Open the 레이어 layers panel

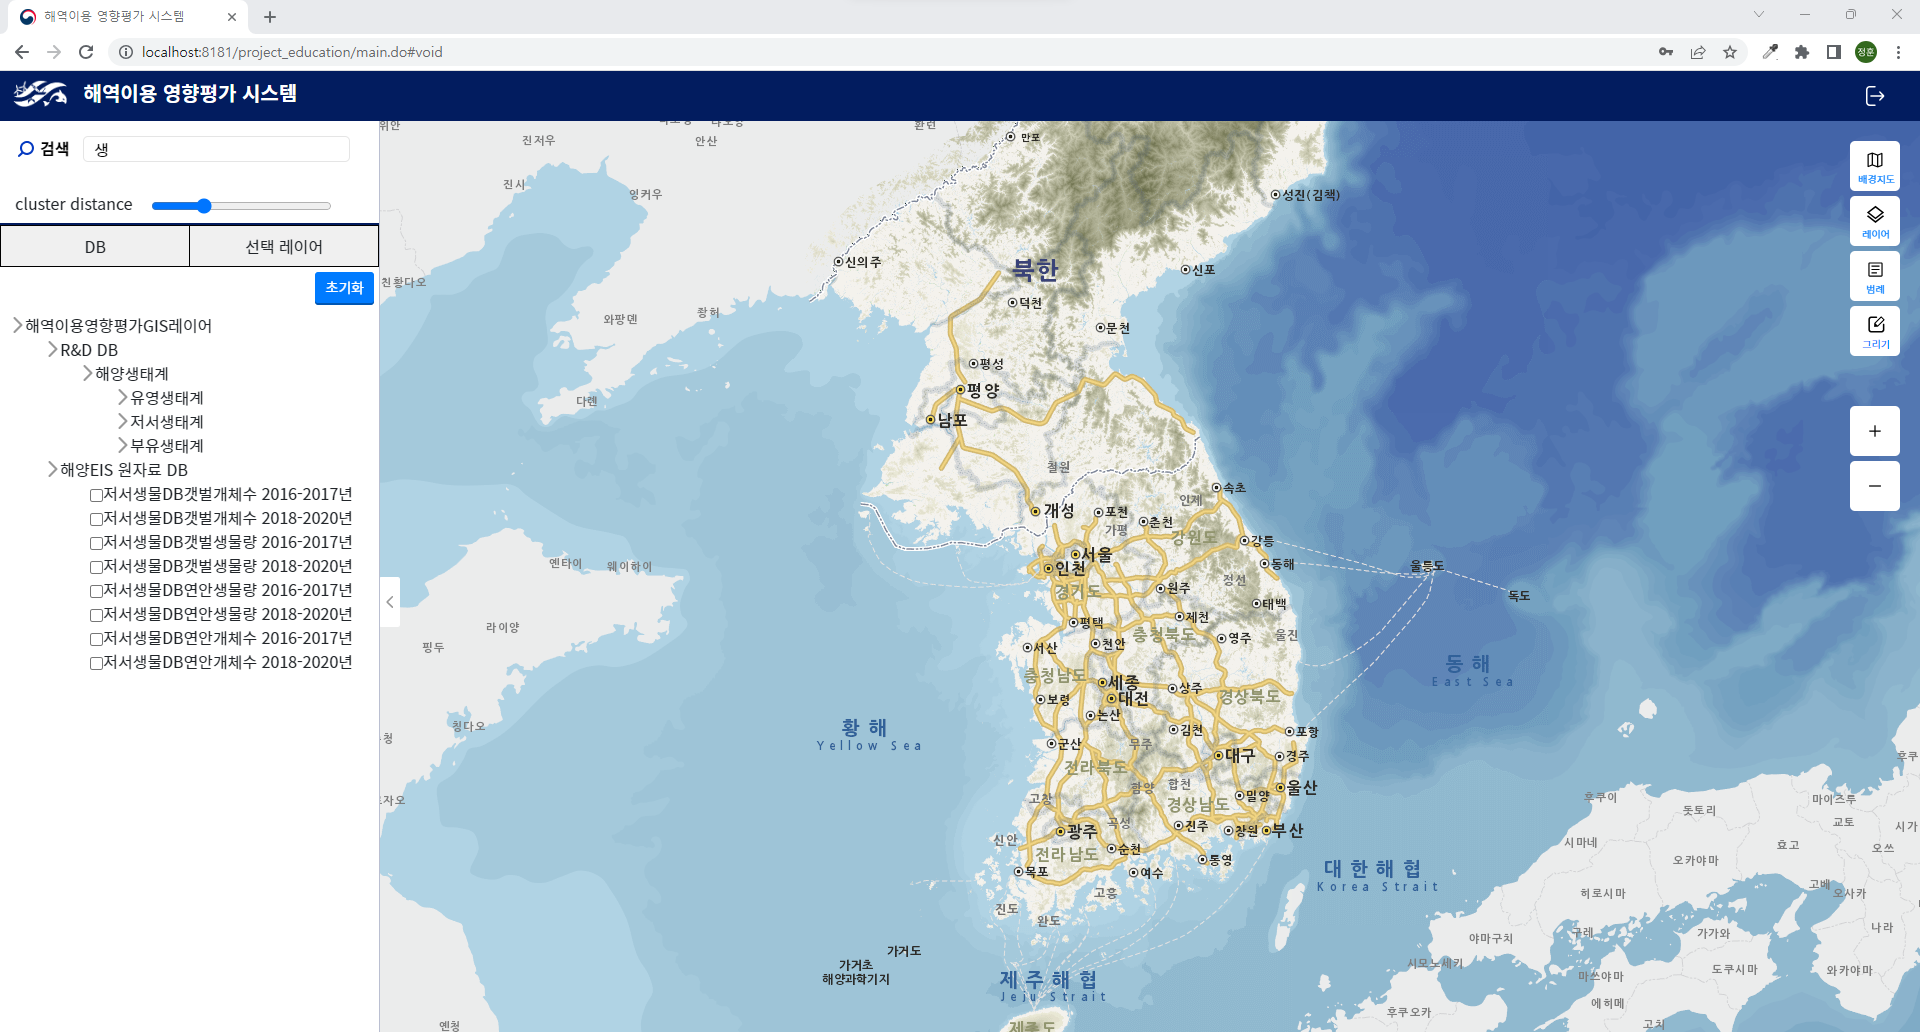[1874, 220]
